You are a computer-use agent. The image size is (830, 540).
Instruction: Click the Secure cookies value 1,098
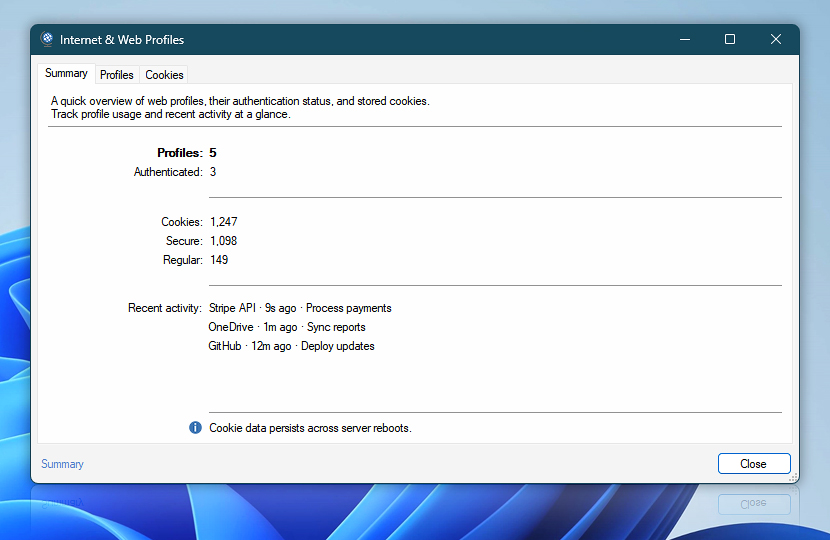[223, 241]
